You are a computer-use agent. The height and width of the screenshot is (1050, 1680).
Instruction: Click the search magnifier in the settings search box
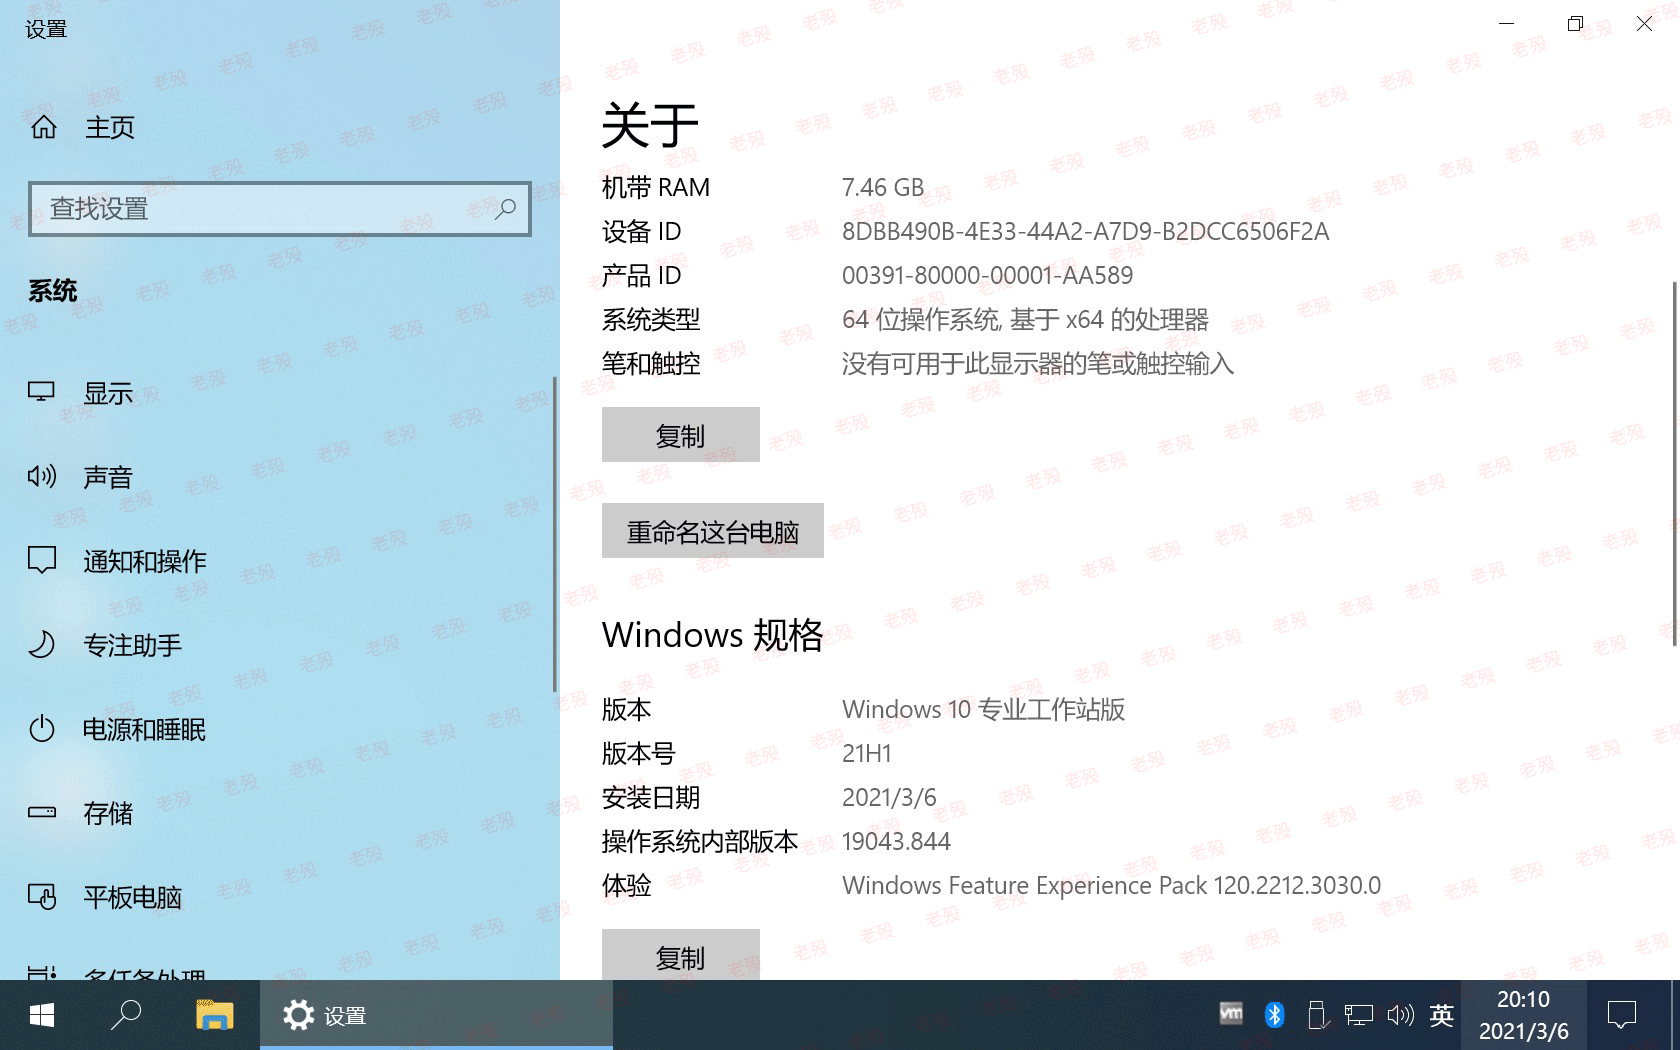tap(505, 208)
